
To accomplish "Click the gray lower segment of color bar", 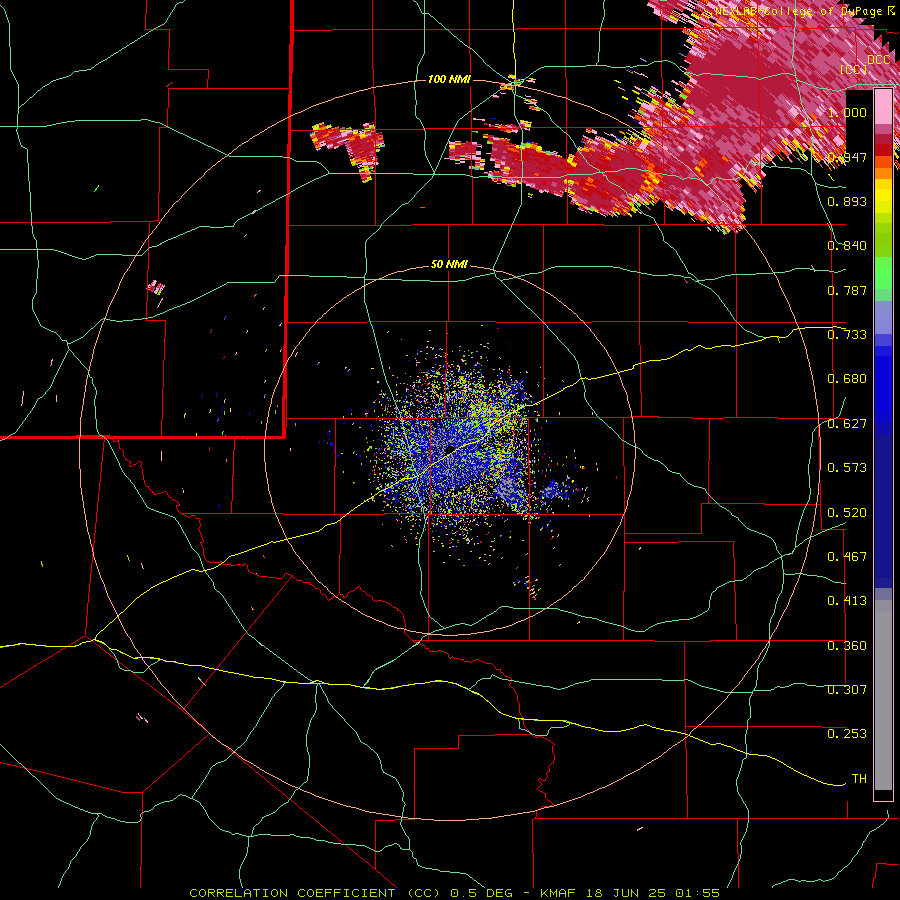I will [883, 695].
